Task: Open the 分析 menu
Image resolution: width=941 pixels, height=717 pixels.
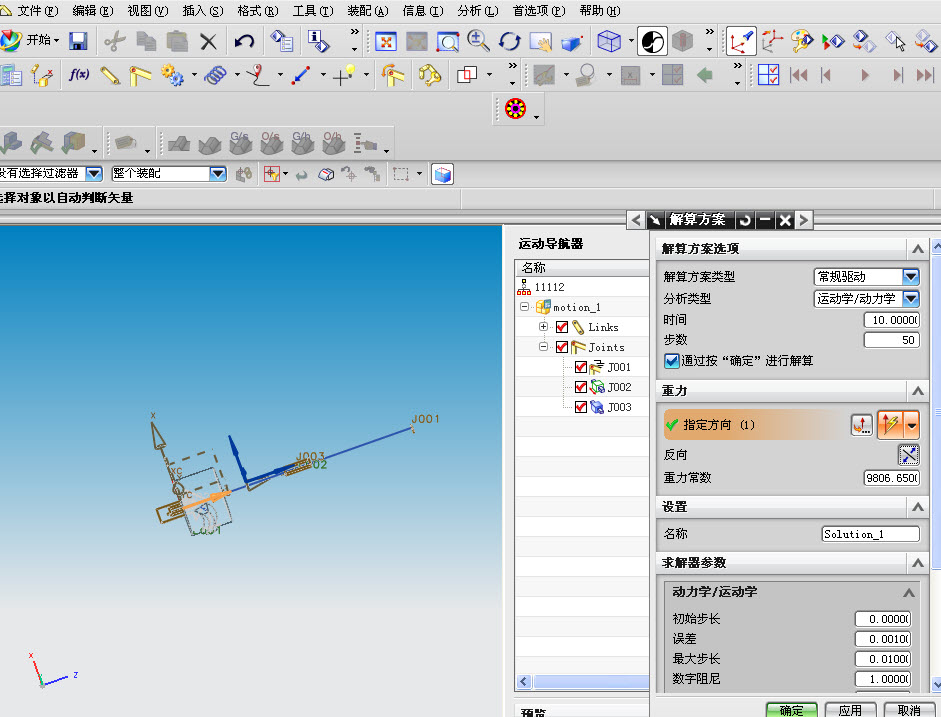Action: (478, 11)
